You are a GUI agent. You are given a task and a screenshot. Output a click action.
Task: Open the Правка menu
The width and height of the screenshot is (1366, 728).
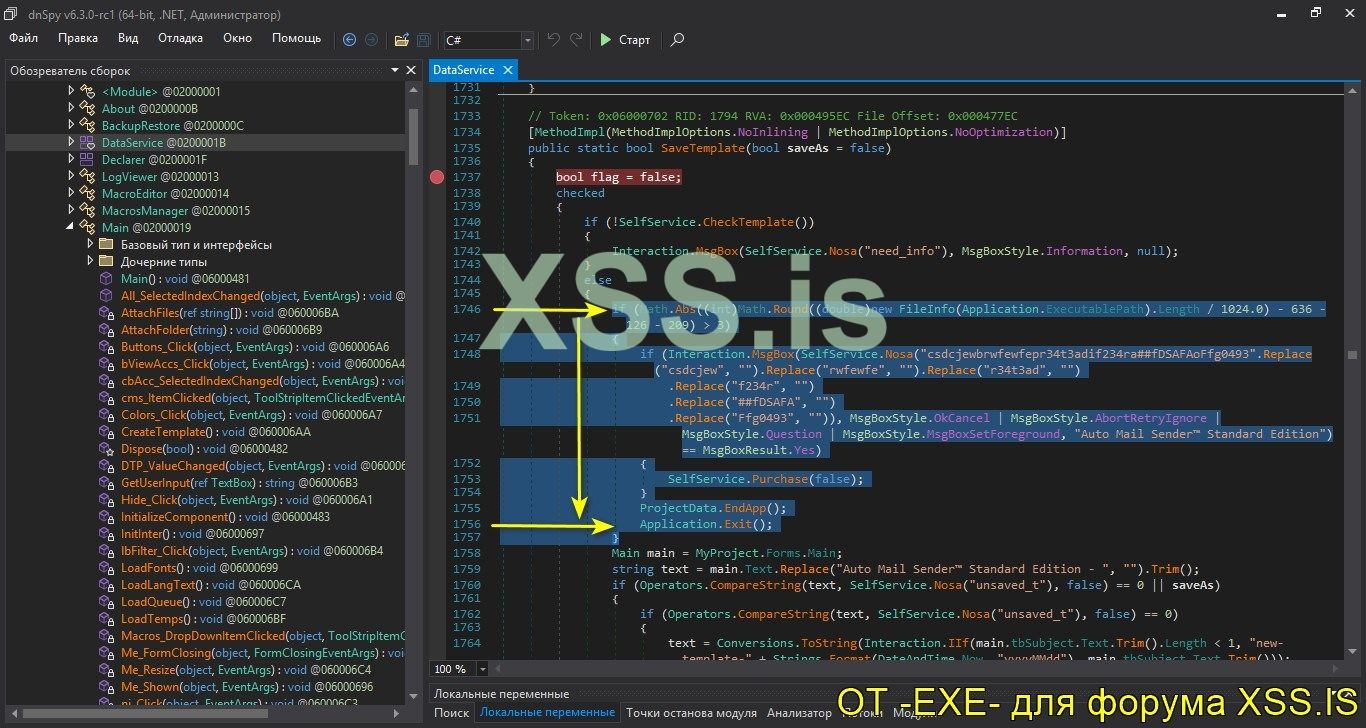[78, 38]
